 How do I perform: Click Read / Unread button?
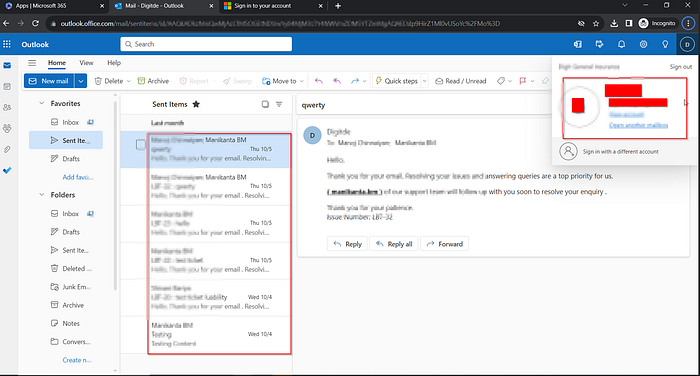pos(461,81)
